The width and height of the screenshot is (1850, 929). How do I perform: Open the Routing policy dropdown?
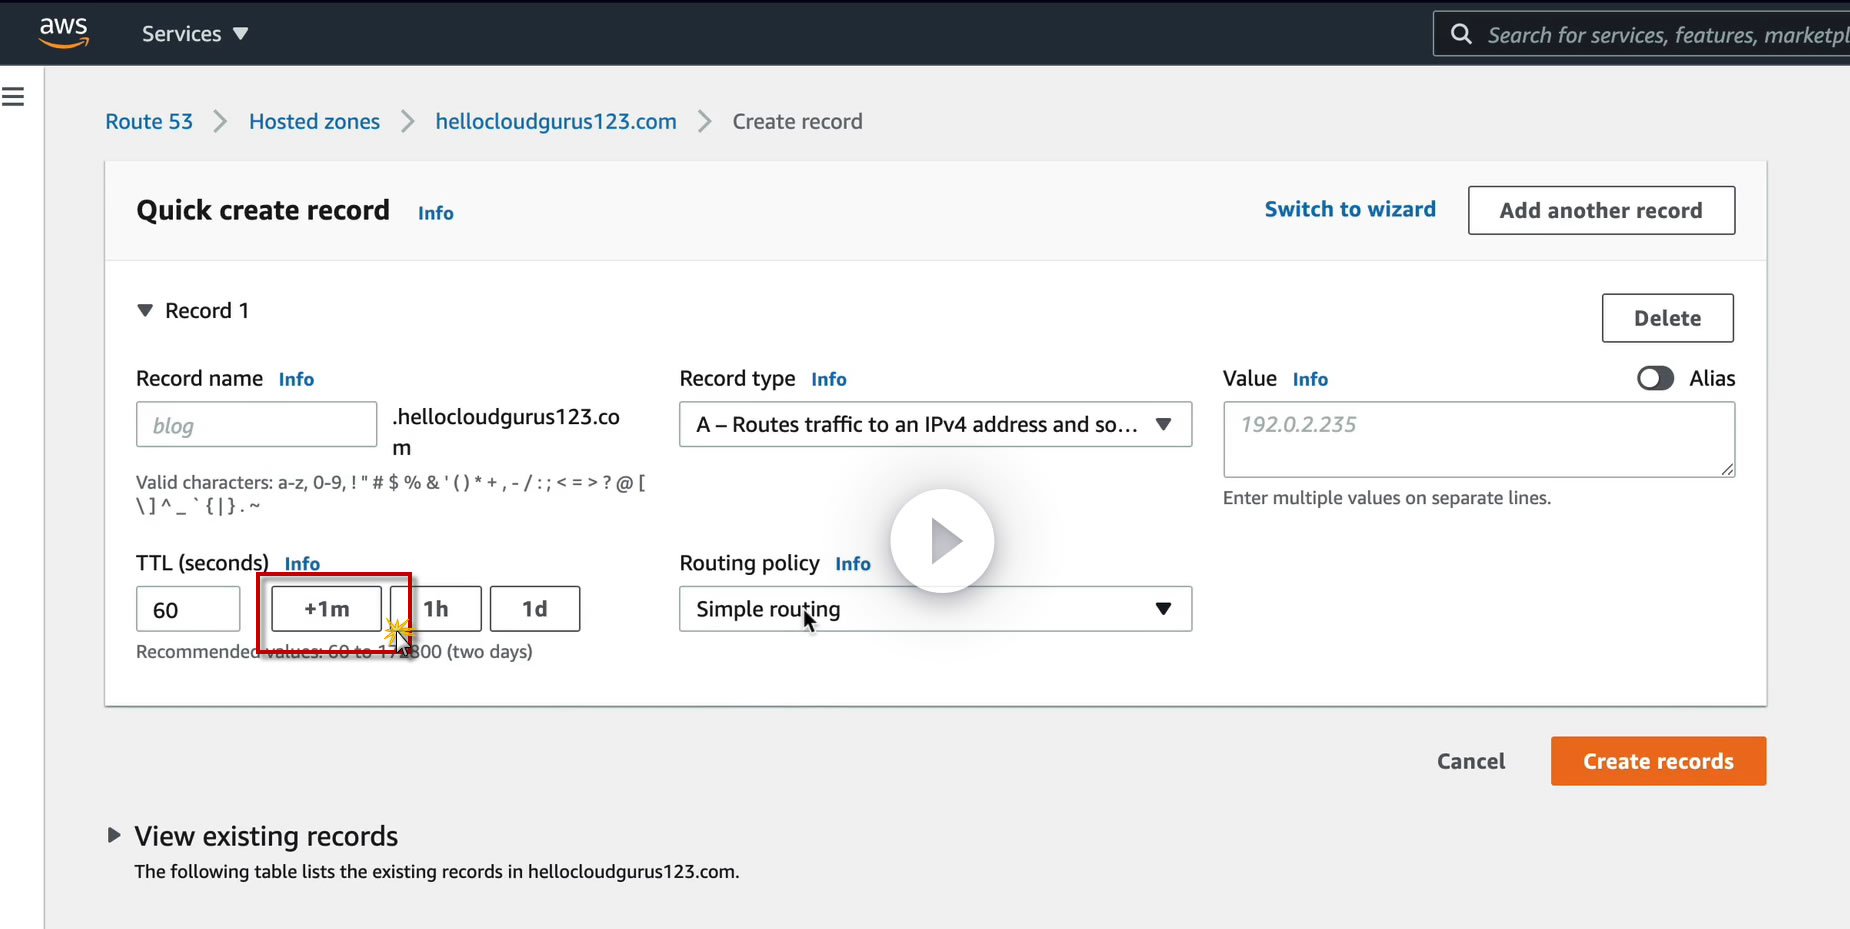tap(935, 609)
